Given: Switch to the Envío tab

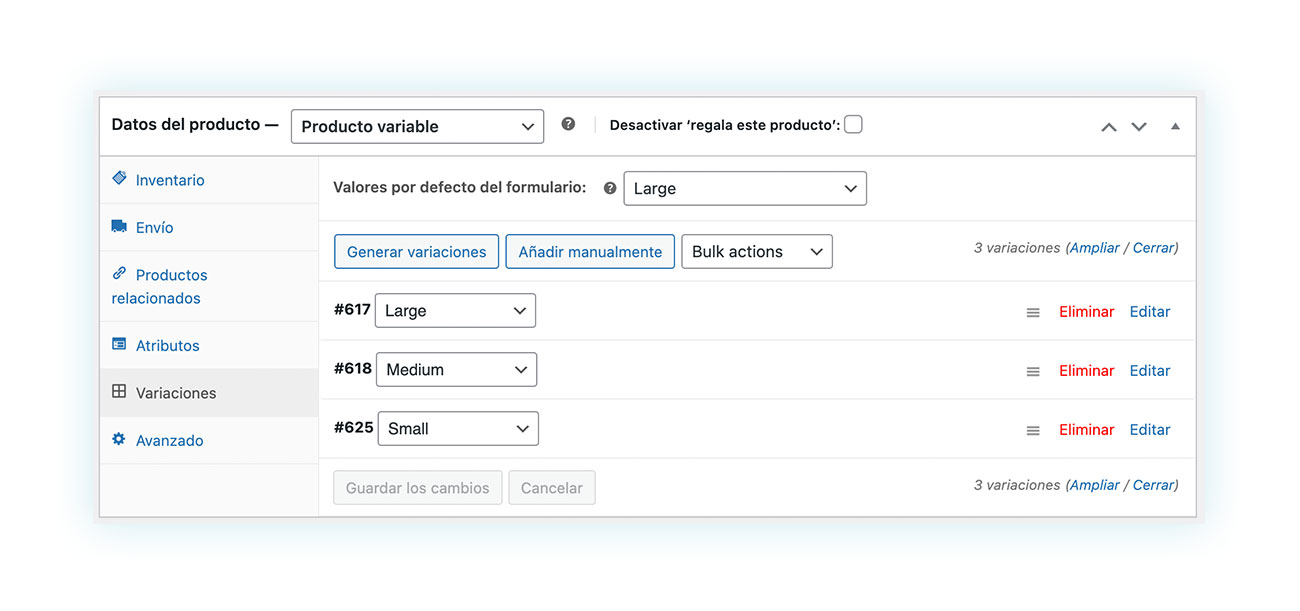Looking at the screenshot, I should pos(209,227).
